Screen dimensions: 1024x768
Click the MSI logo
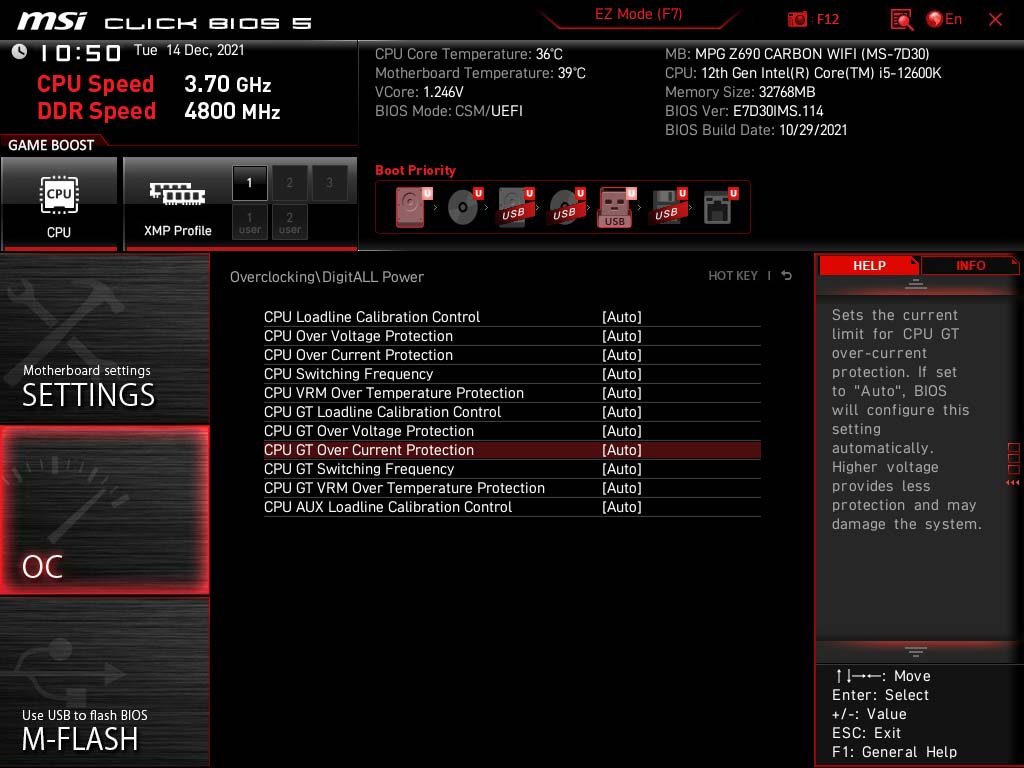(52, 21)
